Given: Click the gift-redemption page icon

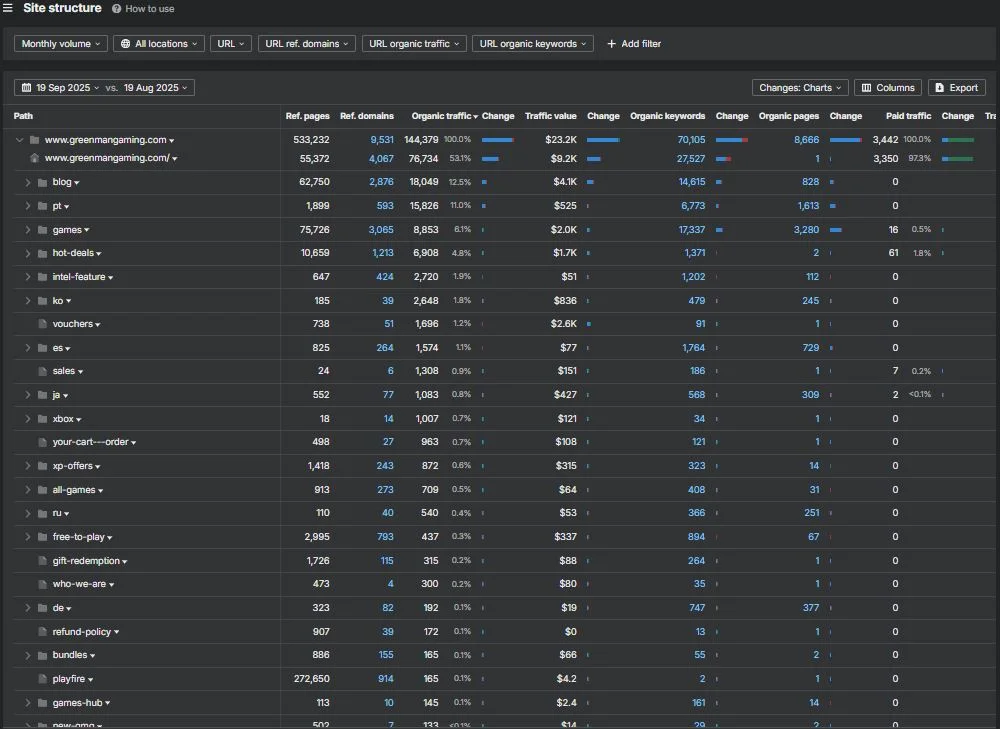Looking at the screenshot, I should point(43,561).
